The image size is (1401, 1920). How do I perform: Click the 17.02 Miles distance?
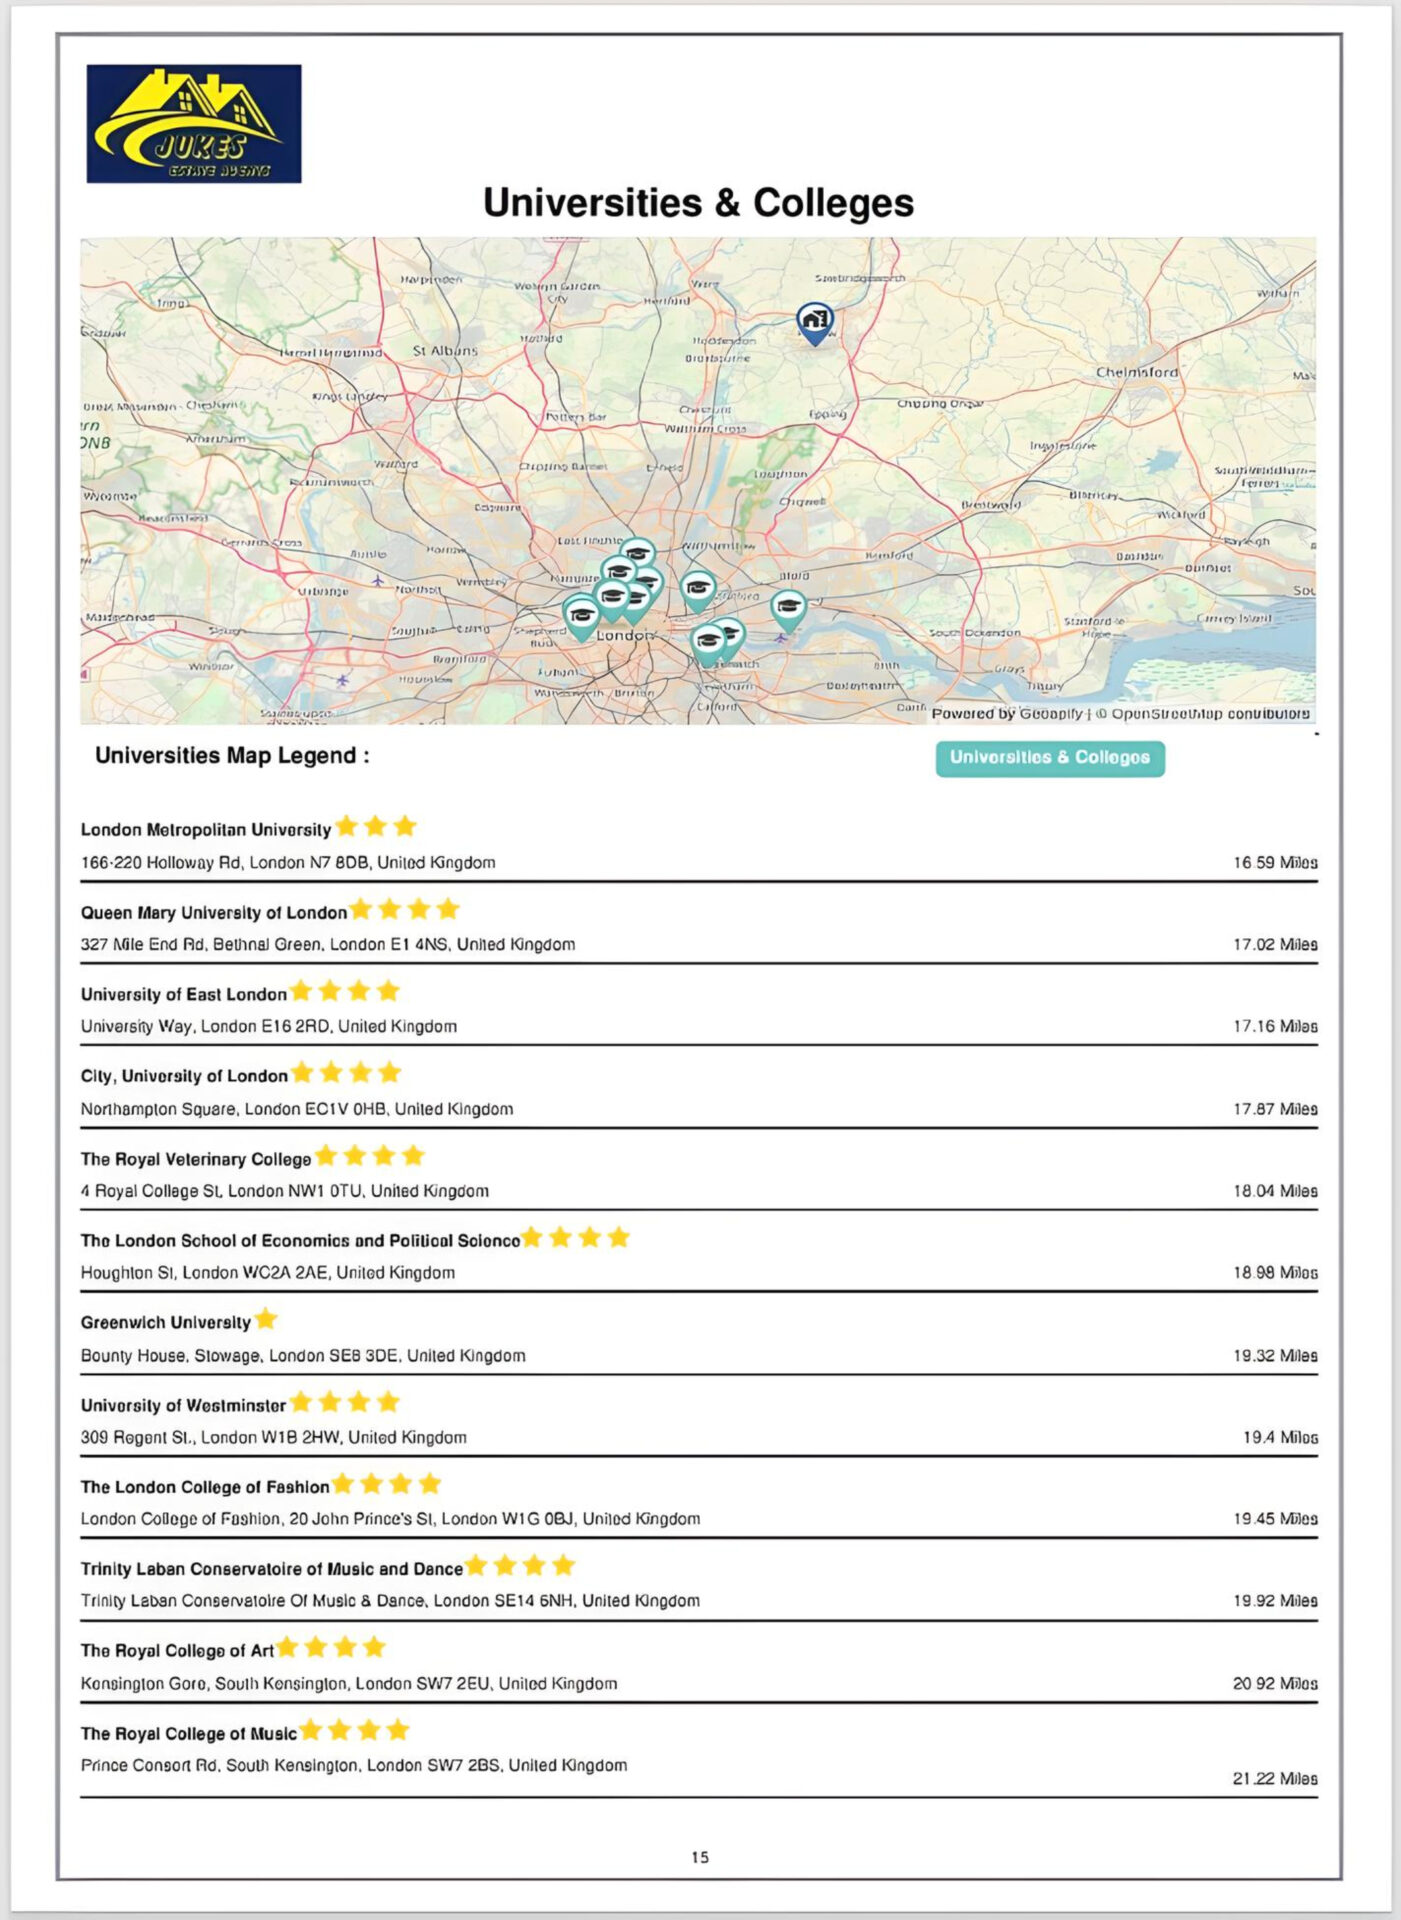pyautogui.click(x=1275, y=945)
